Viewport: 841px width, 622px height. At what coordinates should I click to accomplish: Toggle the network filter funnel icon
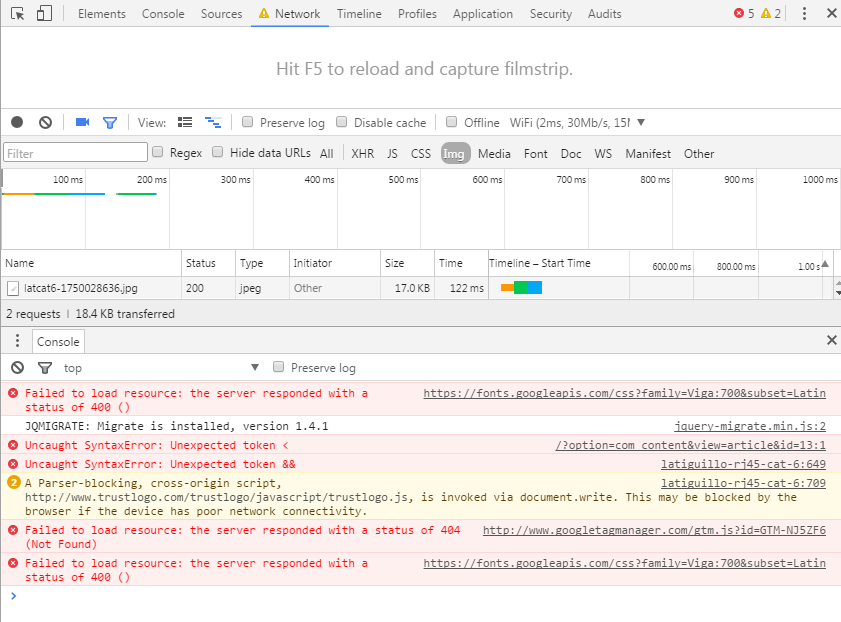pyautogui.click(x=110, y=122)
